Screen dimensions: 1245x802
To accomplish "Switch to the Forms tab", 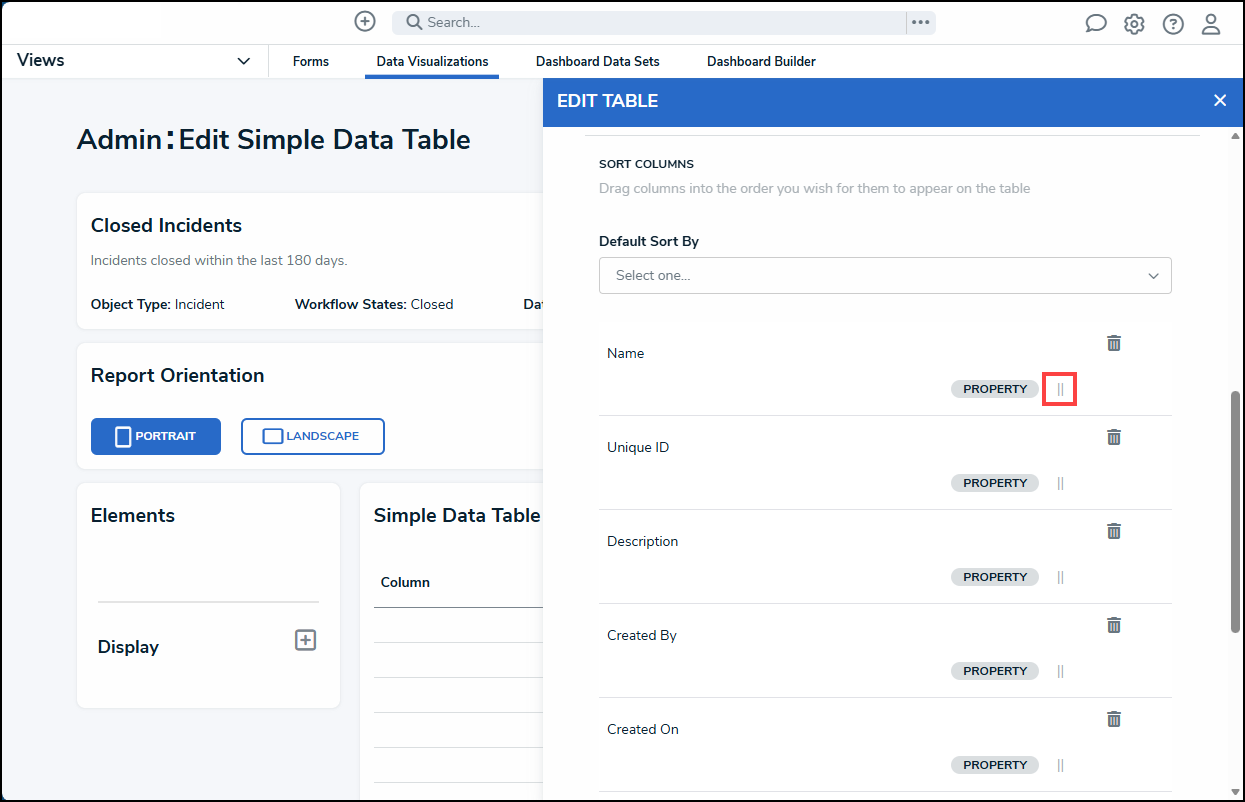I will [x=311, y=62].
